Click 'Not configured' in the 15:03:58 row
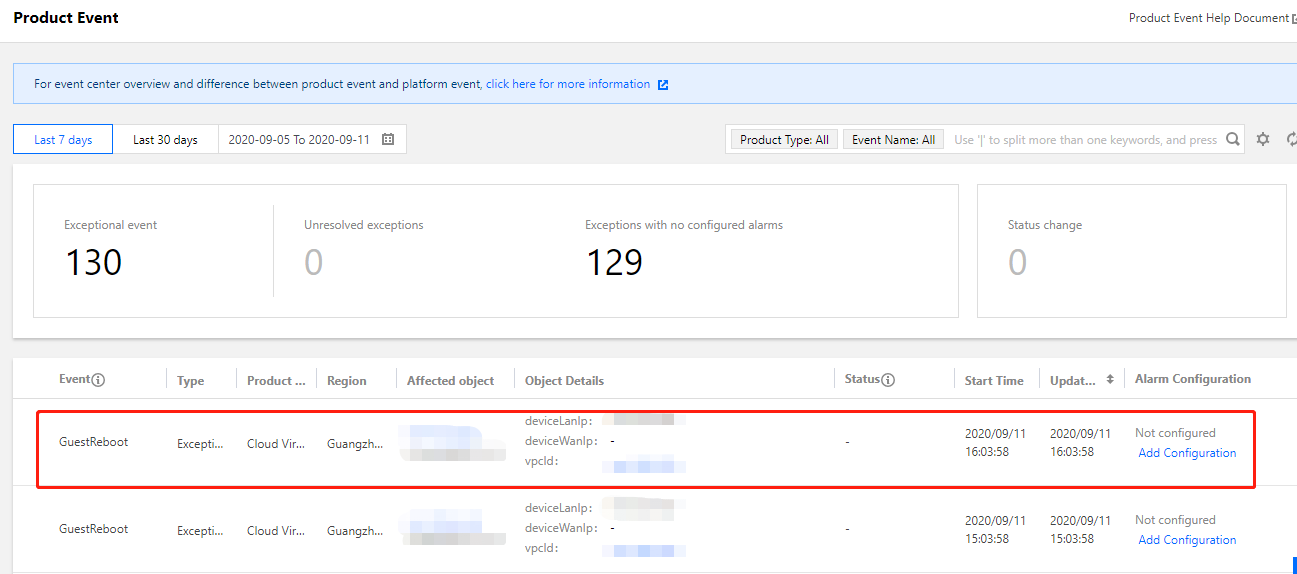 [1175, 520]
